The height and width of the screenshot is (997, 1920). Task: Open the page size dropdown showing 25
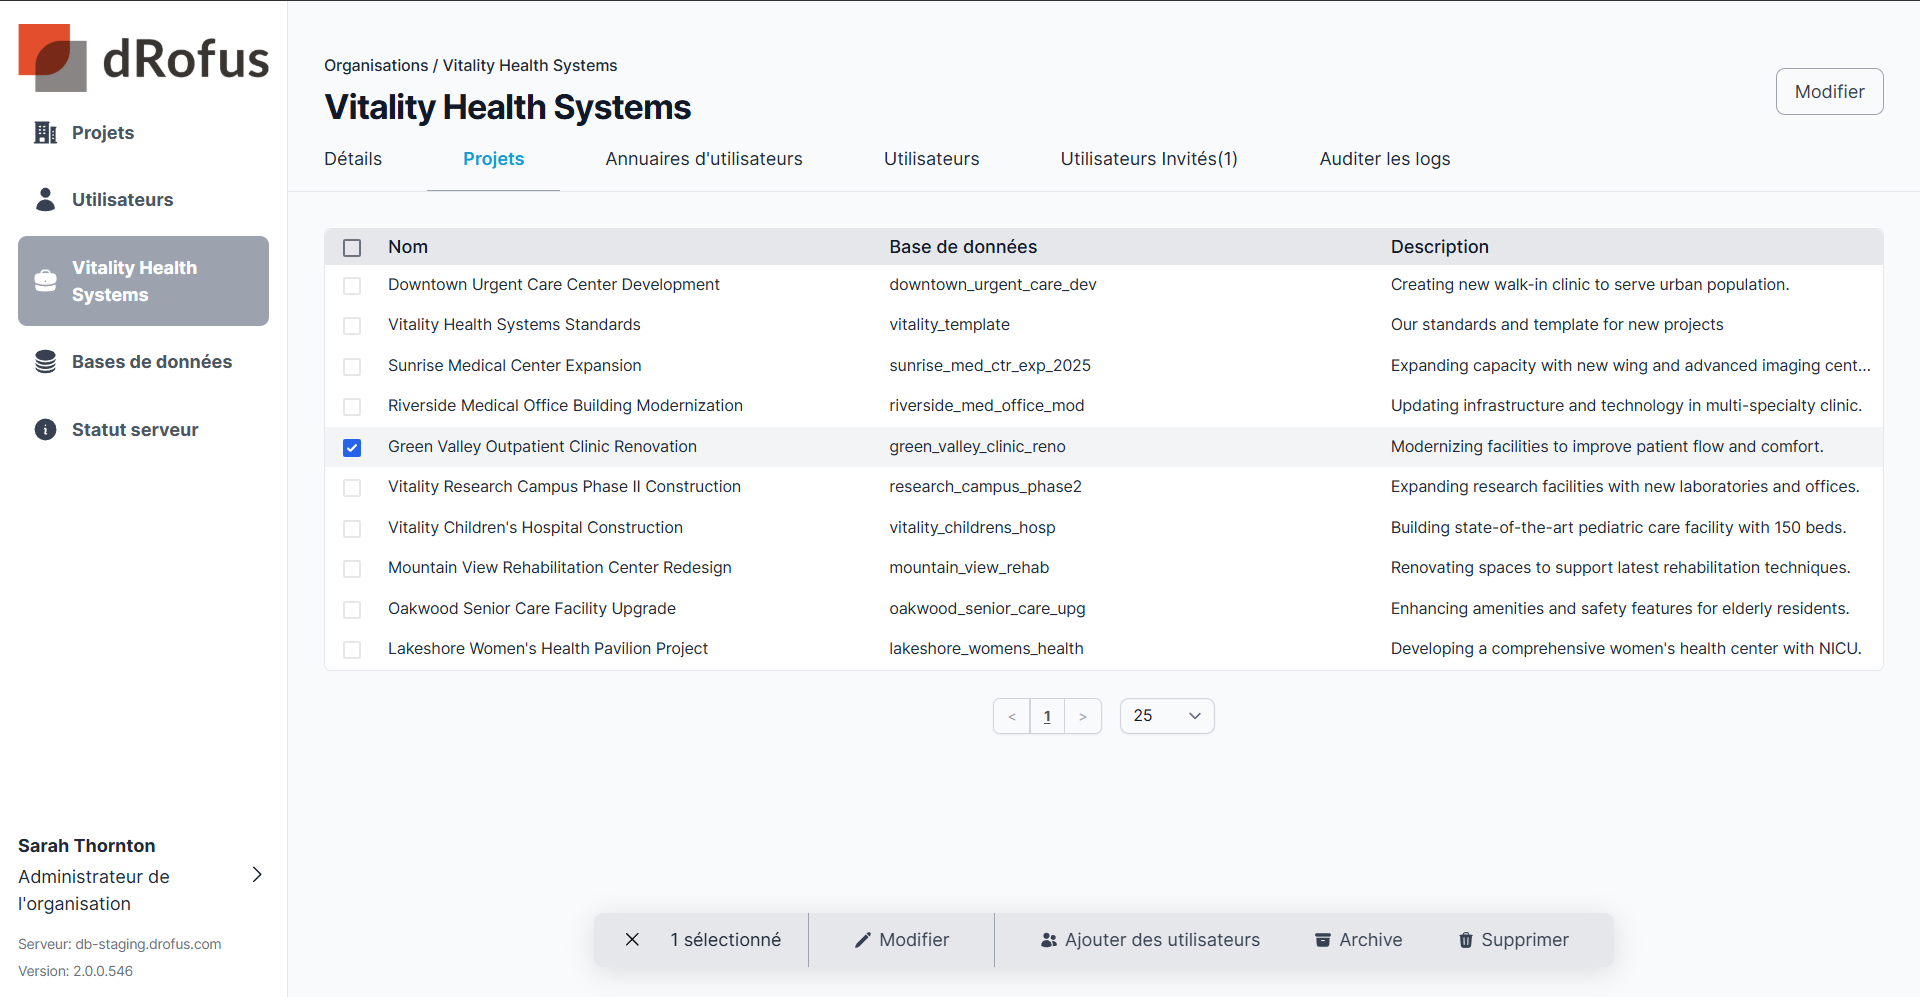click(1167, 716)
